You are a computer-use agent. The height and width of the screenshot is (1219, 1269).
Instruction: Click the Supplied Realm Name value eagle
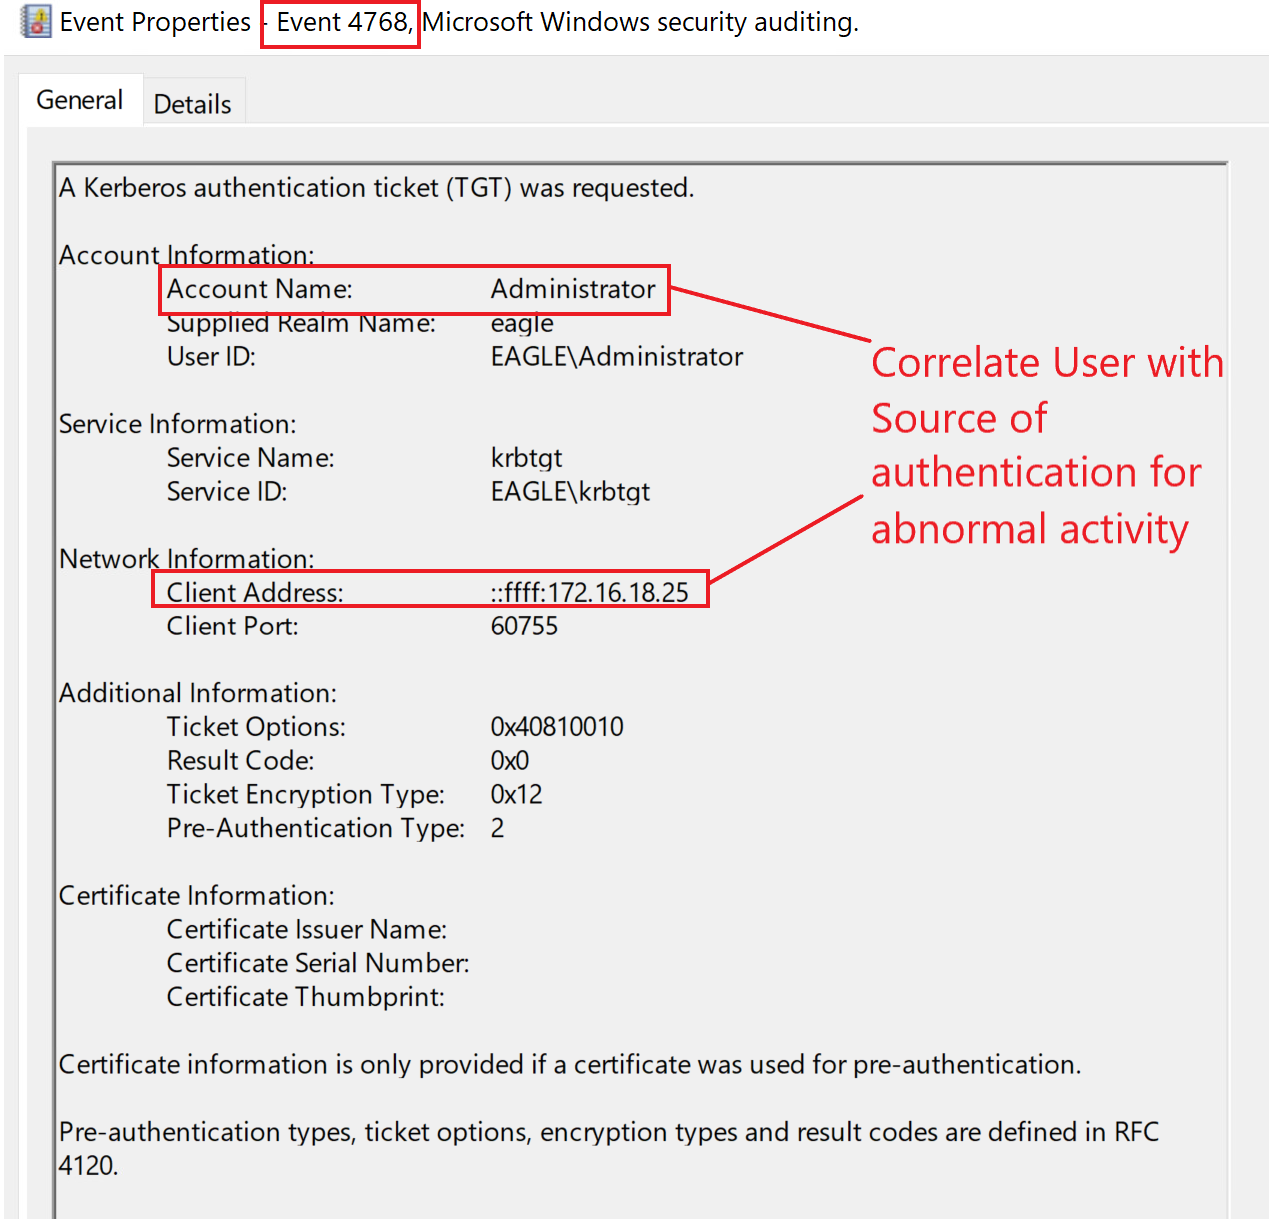click(521, 323)
